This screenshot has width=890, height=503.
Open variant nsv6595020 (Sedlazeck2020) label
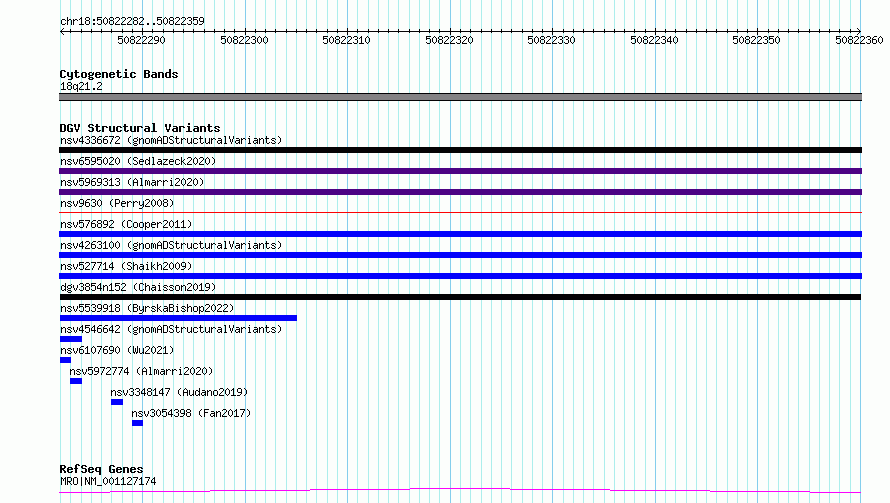pos(138,161)
